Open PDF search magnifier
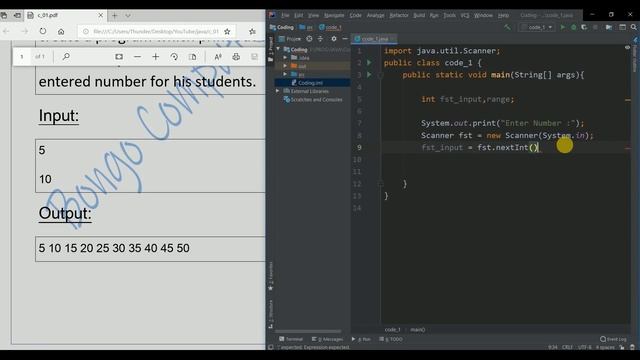 [66, 57]
